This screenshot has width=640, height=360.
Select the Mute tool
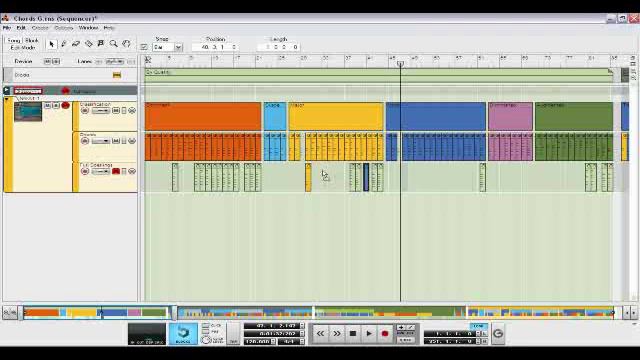[101, 44]
